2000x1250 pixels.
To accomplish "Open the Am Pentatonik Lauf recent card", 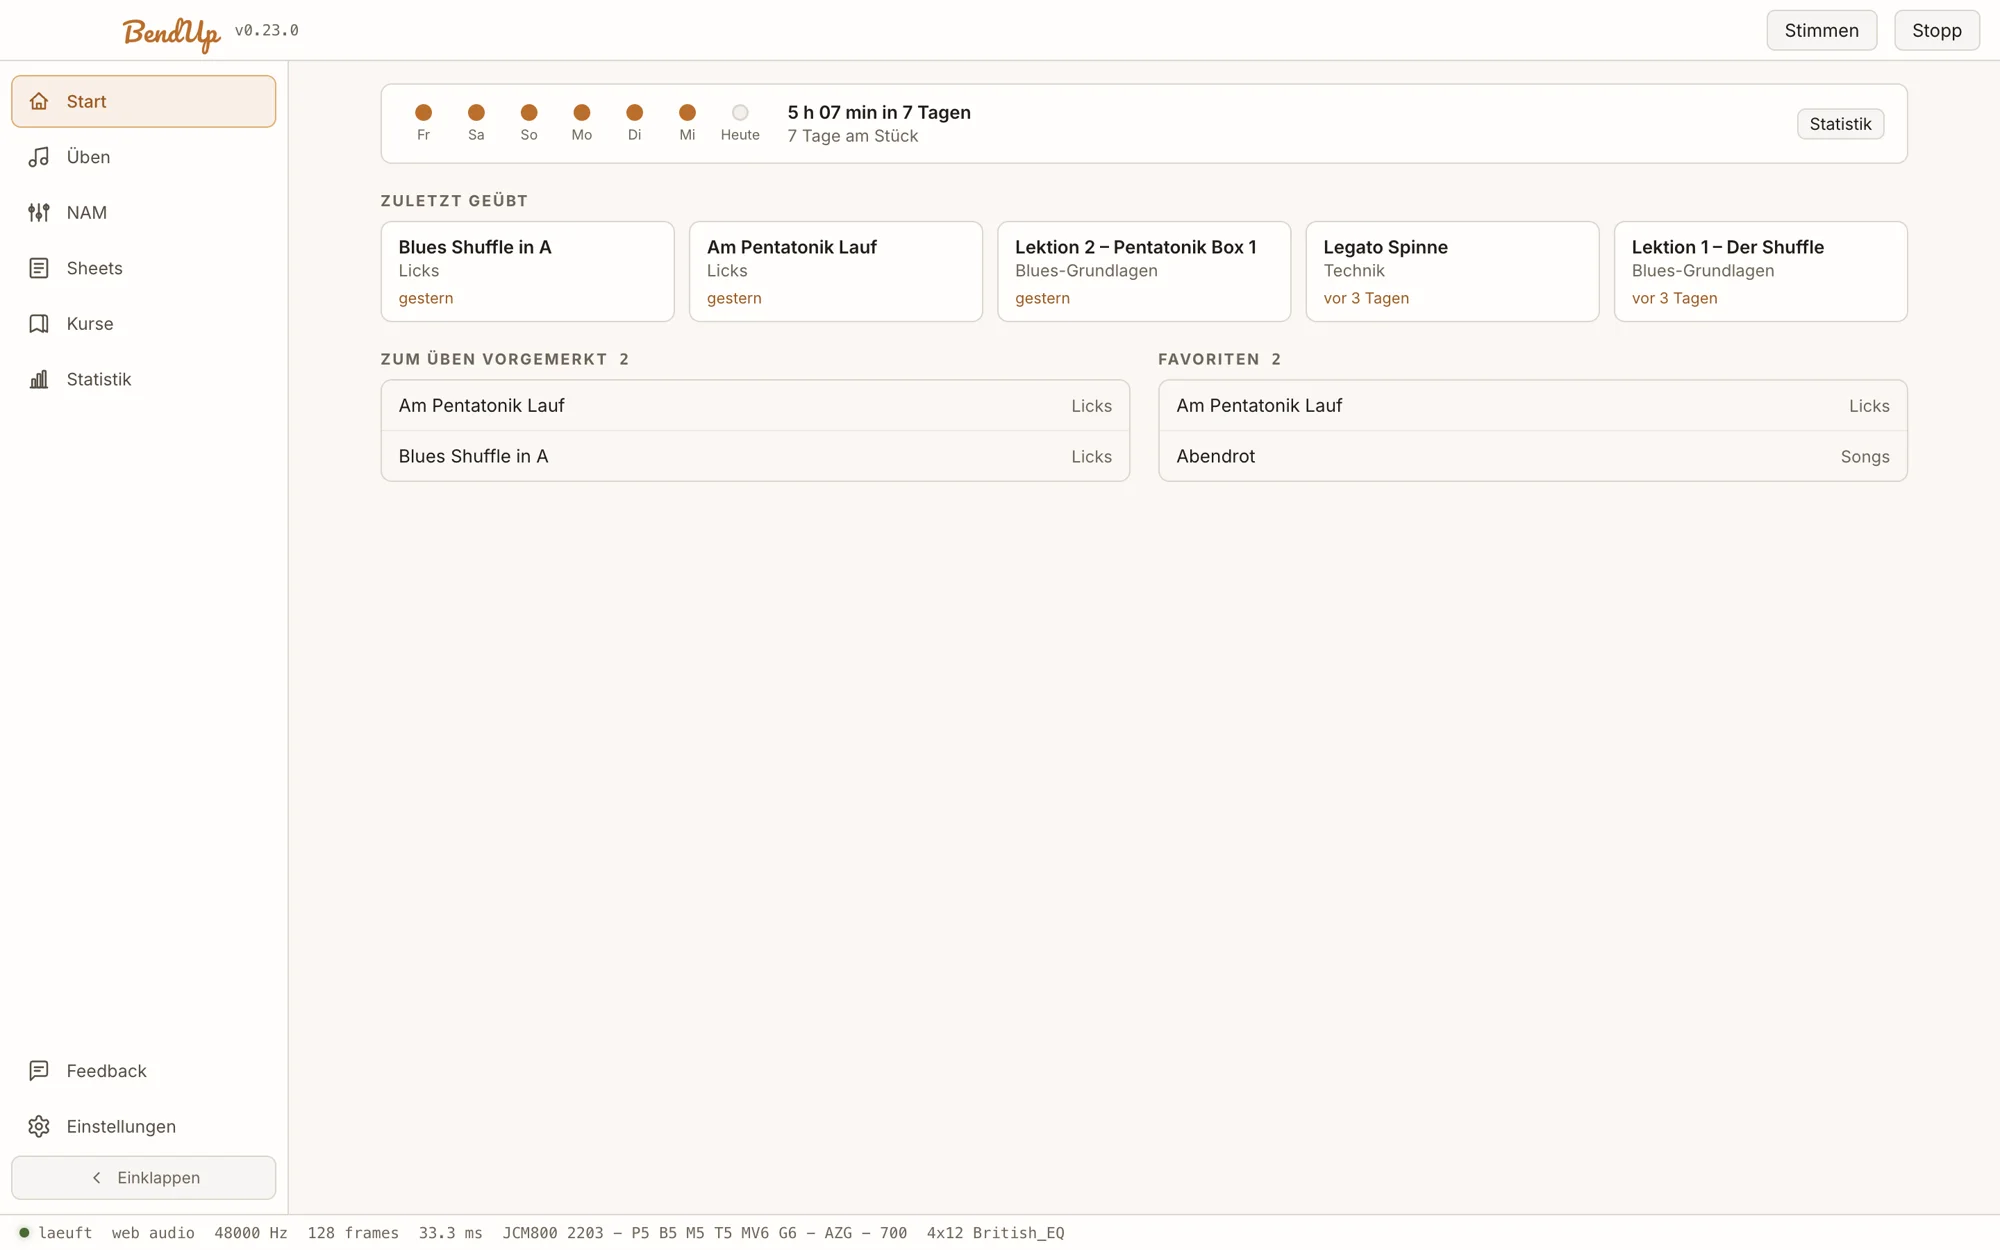I will coord(836,271).
